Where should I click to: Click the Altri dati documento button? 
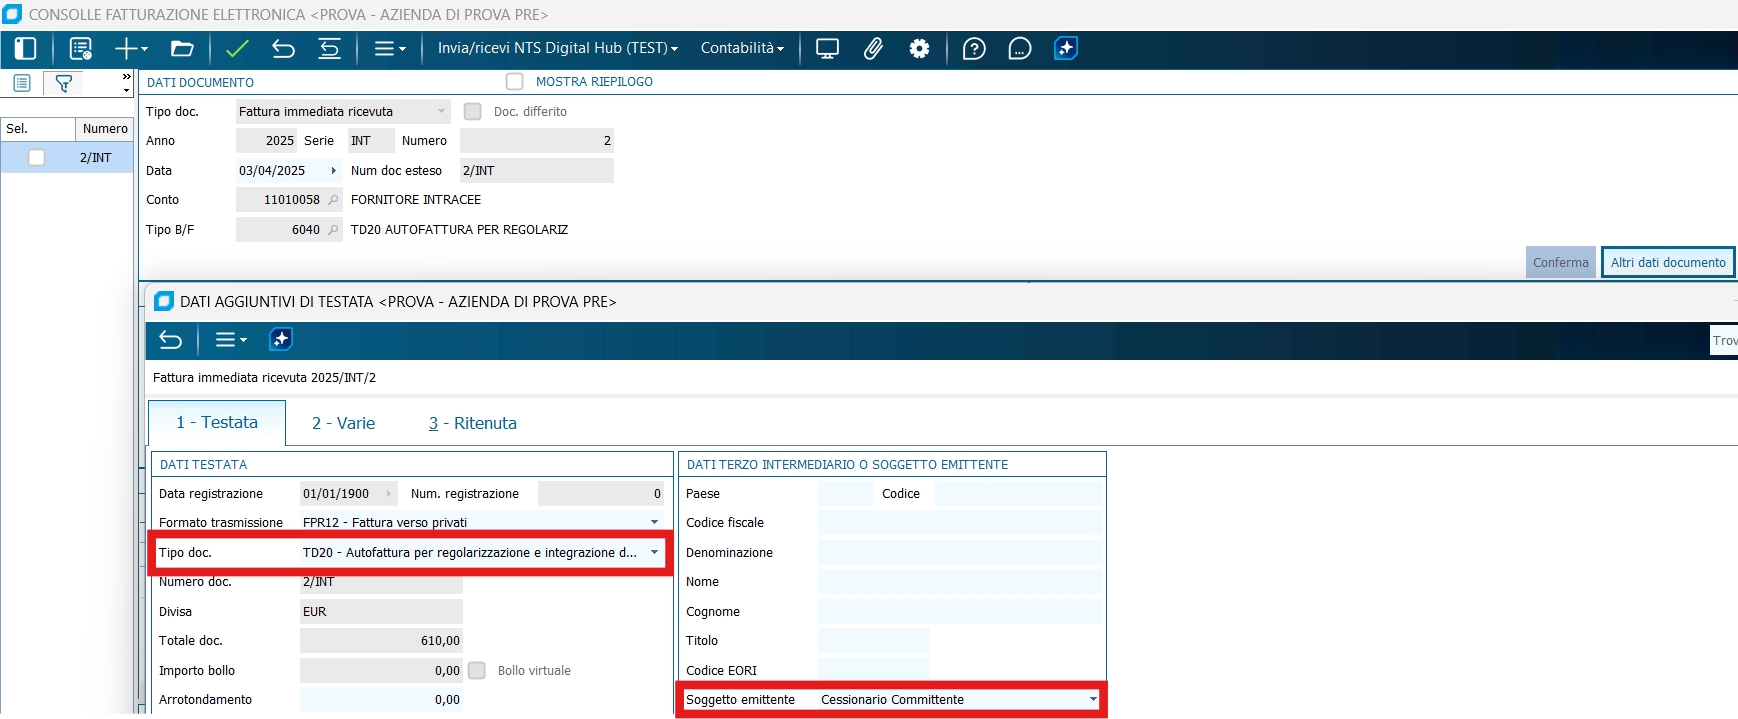1668,263
